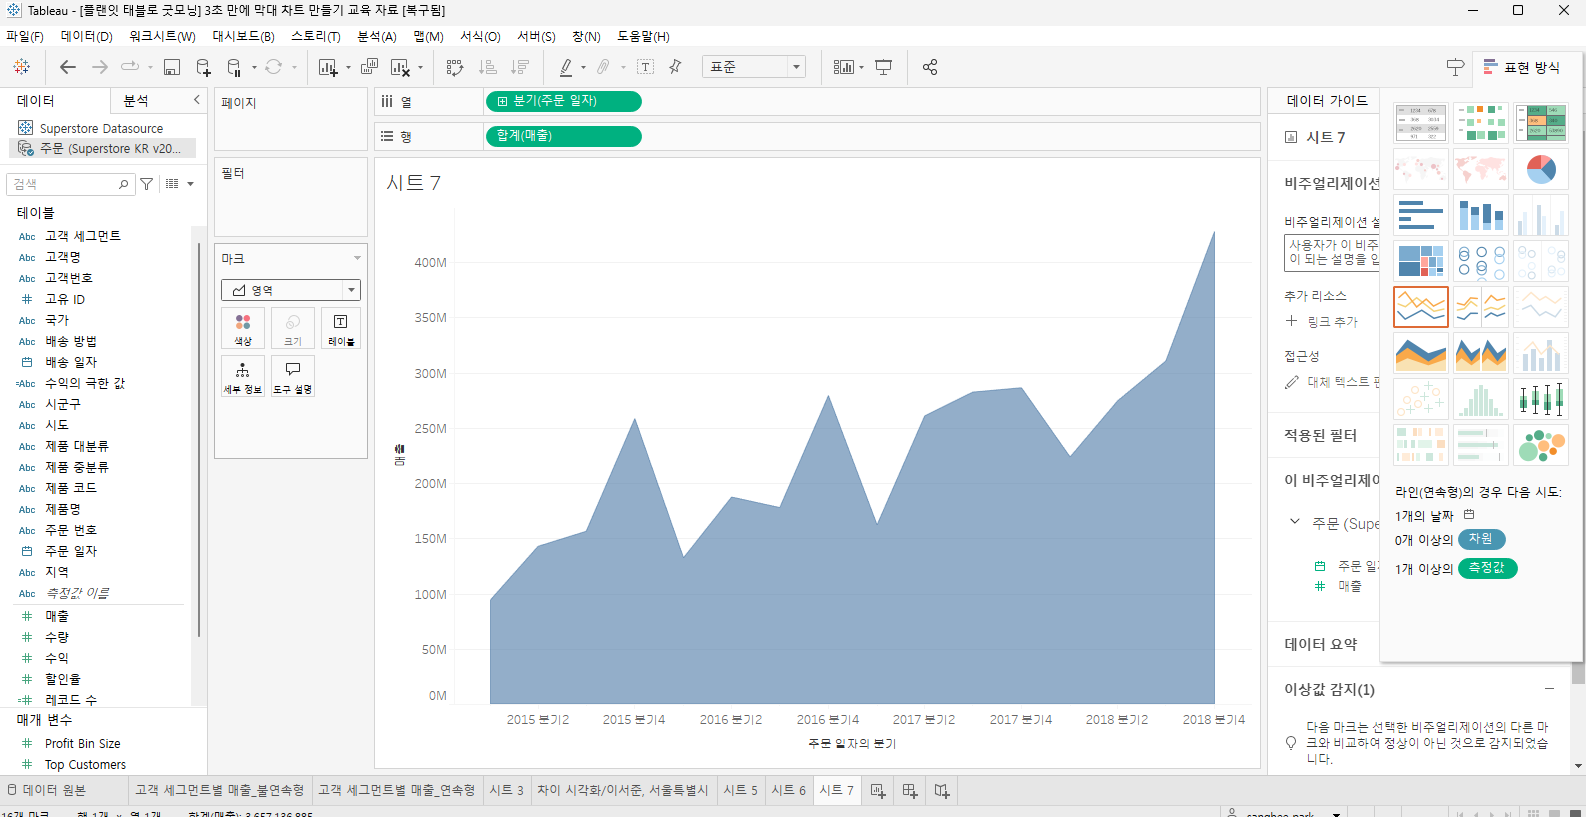Open new worksheet dropdown arrow
The image size is (1586, 817).
(x=348, y=68)
